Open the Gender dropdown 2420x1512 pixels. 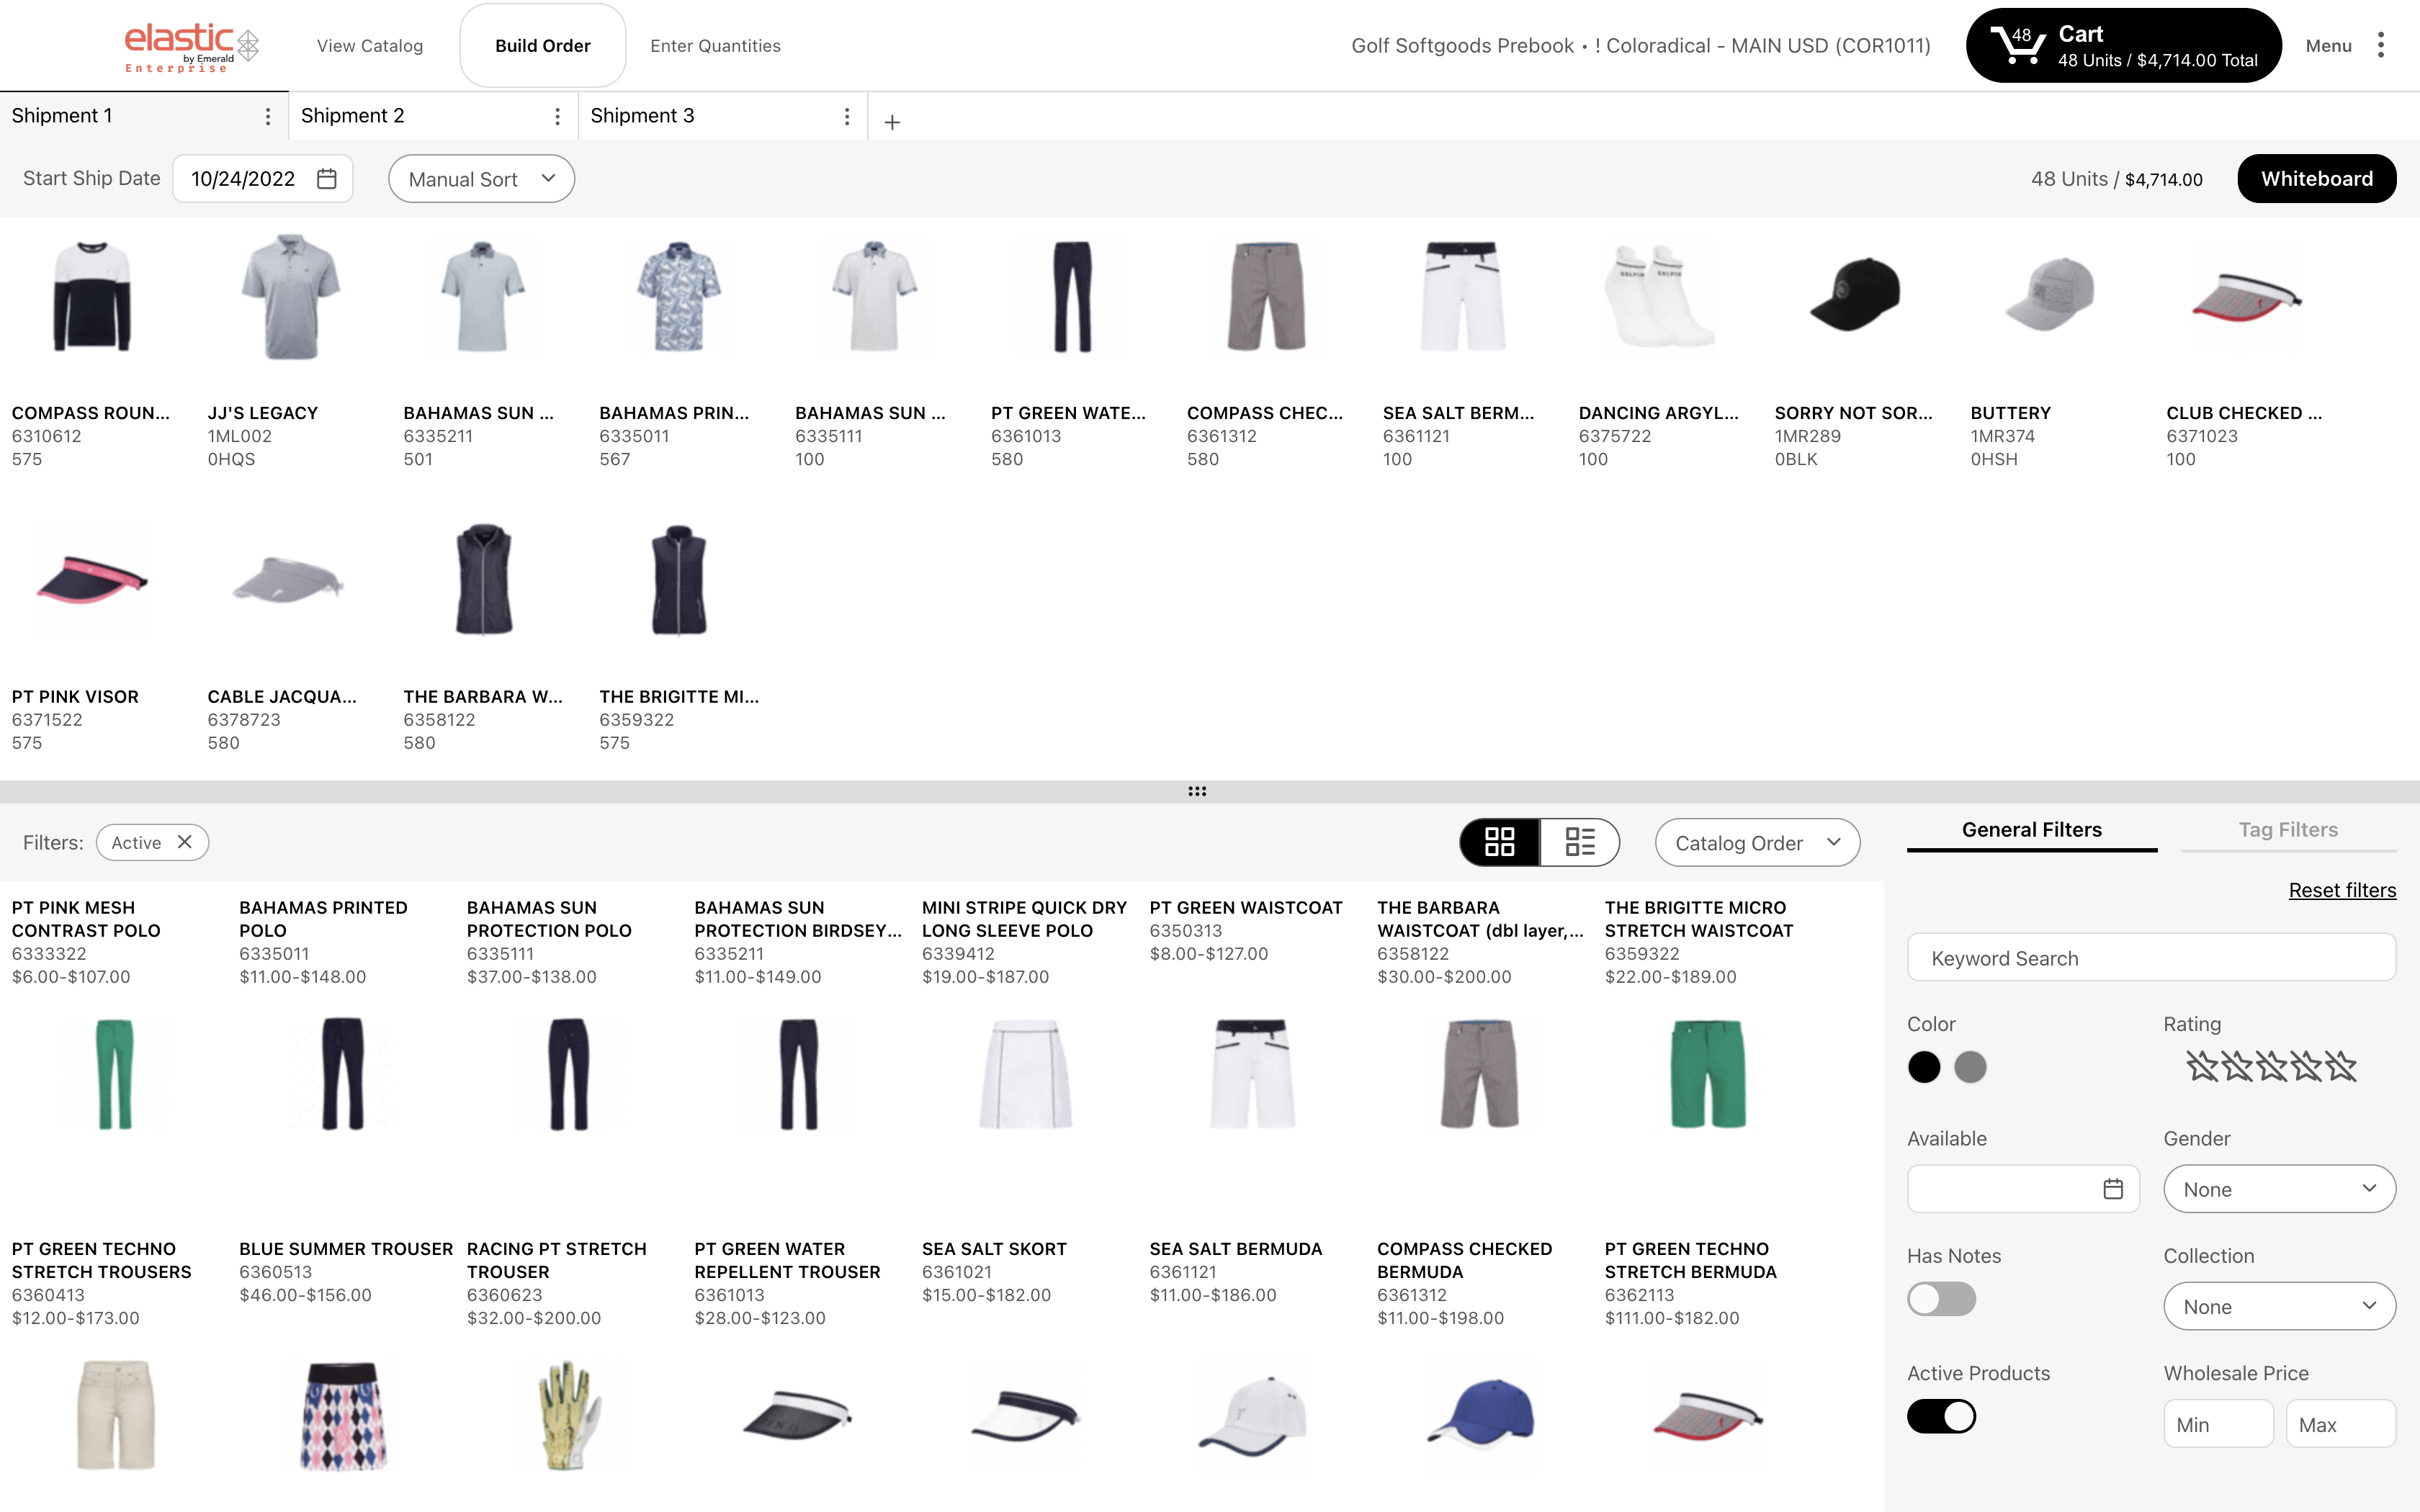click(x=2279, y=1188)
